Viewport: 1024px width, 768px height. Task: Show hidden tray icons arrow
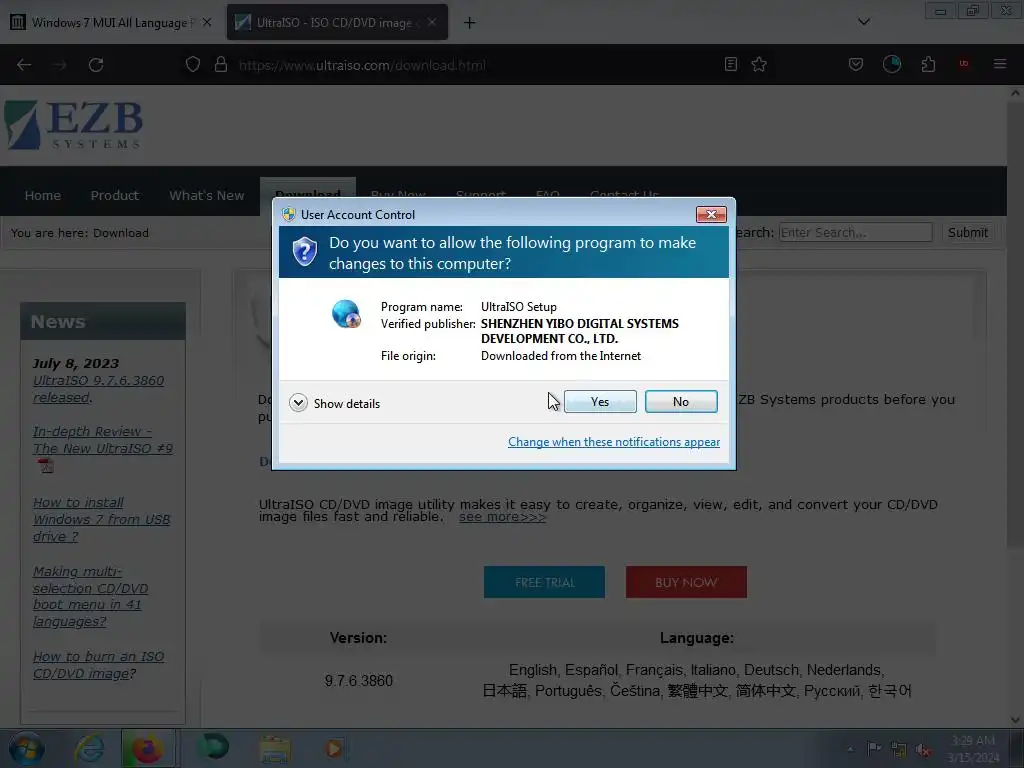pyautogui.click(x=850, y=749)
